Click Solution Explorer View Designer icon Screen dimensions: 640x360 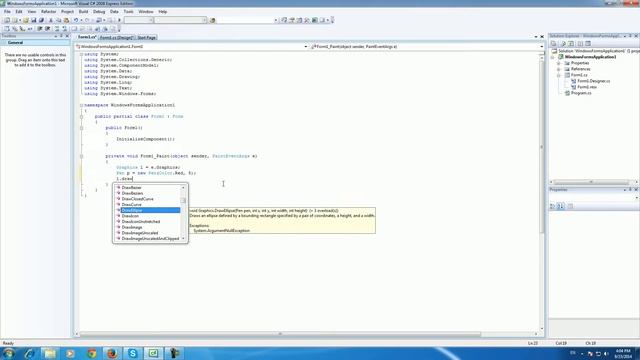(588, 44)
